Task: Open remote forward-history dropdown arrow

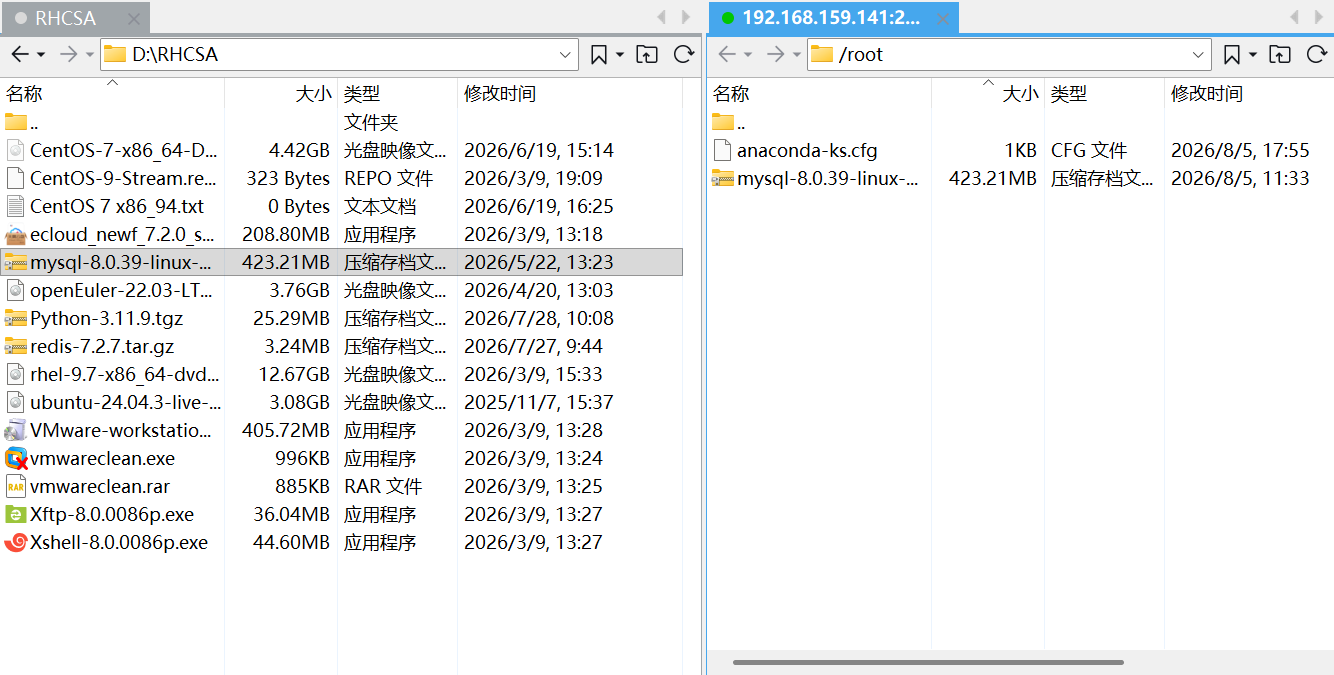Action: pyautogui.click(x=797, y=55)
